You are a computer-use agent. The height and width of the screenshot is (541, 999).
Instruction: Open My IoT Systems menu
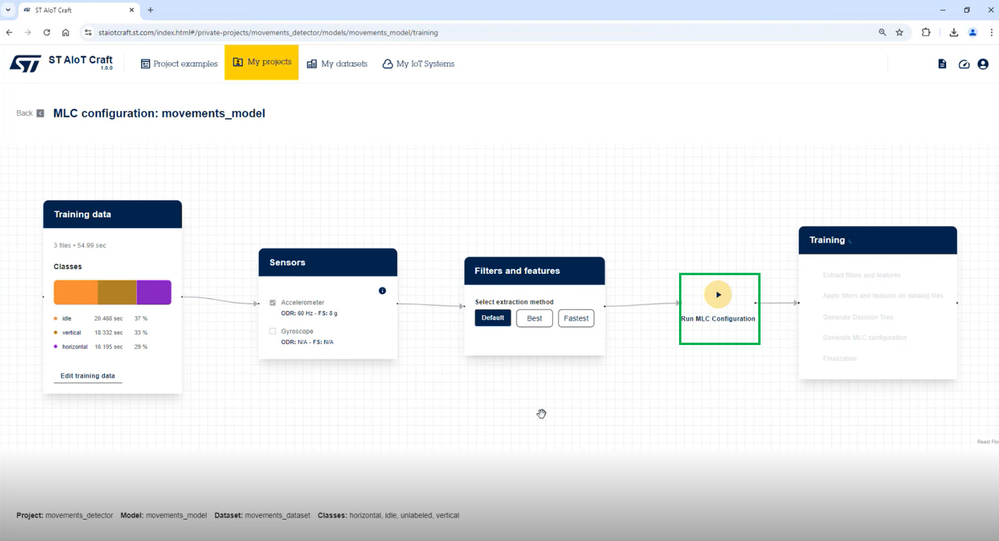pyautogui.click(x=418, y=64)
